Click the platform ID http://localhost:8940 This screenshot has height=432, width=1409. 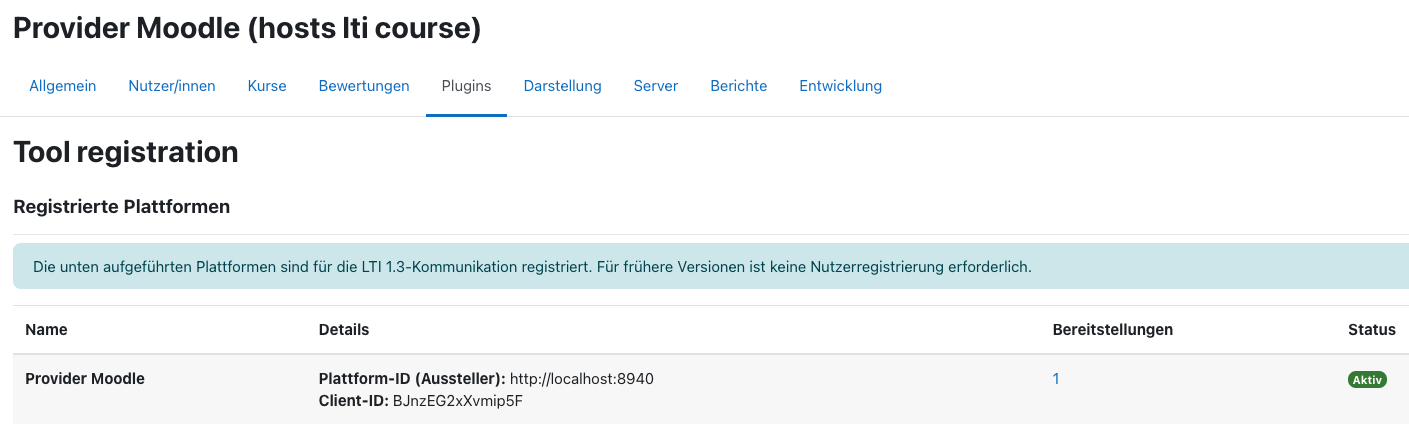(582, 379)
